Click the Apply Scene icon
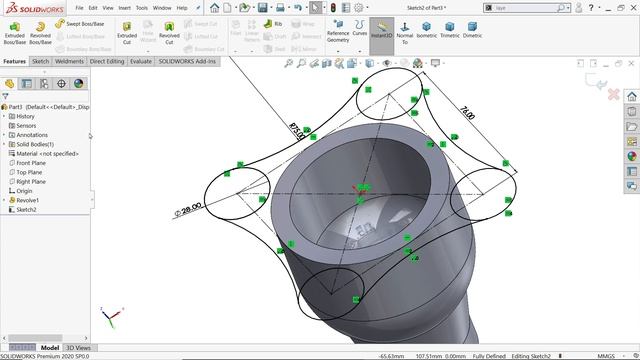The image size is (640, 360). pos(418,63)
